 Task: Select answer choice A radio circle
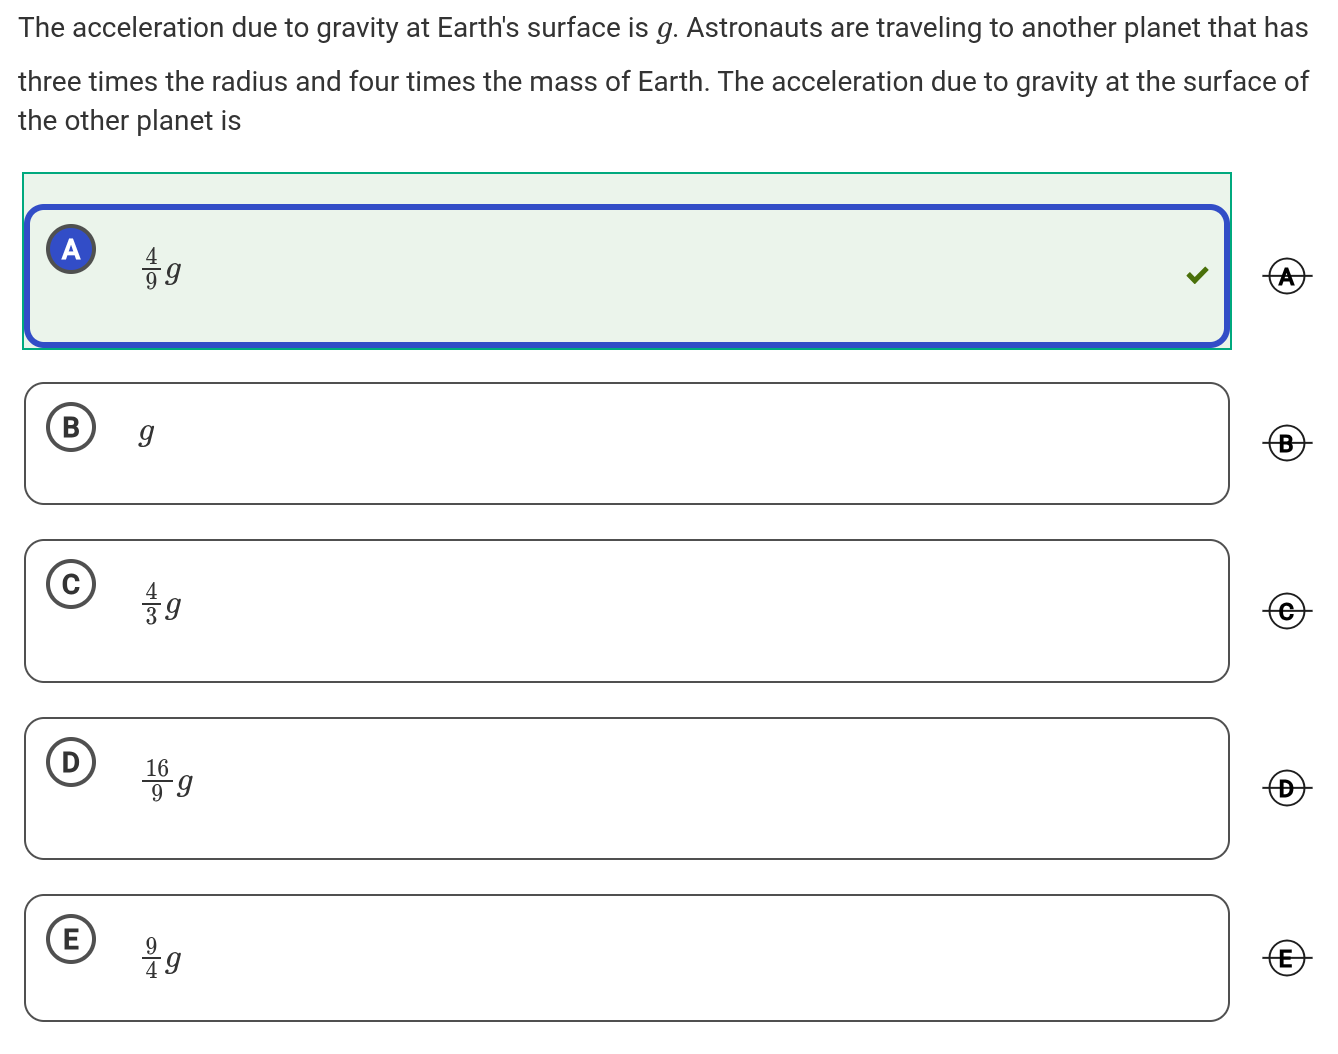click(x=71, y=249)
